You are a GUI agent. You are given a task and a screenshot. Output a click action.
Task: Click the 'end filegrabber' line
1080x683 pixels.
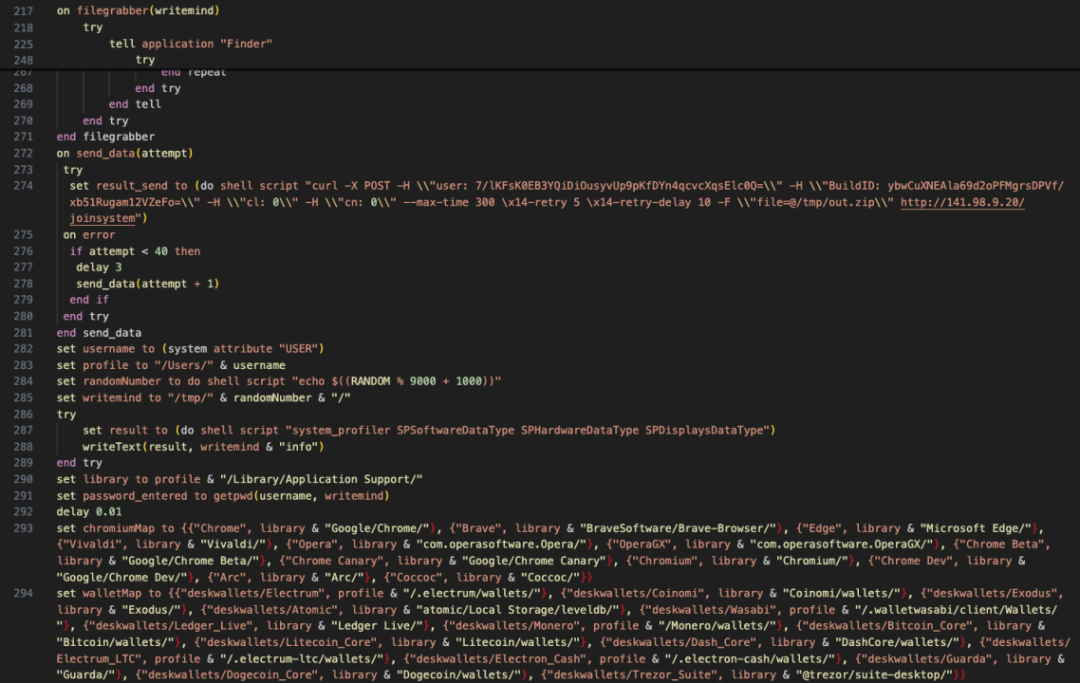(x=105, y=136)
